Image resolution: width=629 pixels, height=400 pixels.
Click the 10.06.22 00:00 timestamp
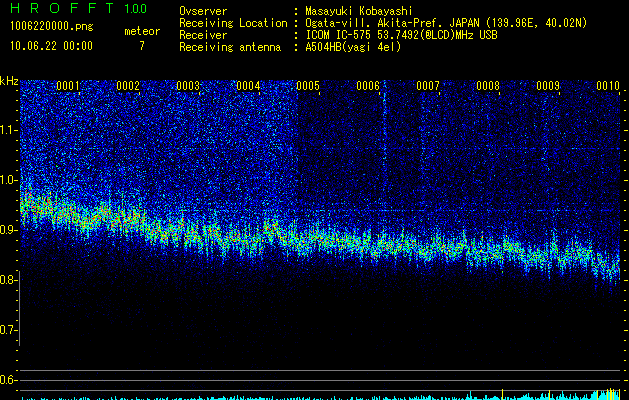[50, 46]
